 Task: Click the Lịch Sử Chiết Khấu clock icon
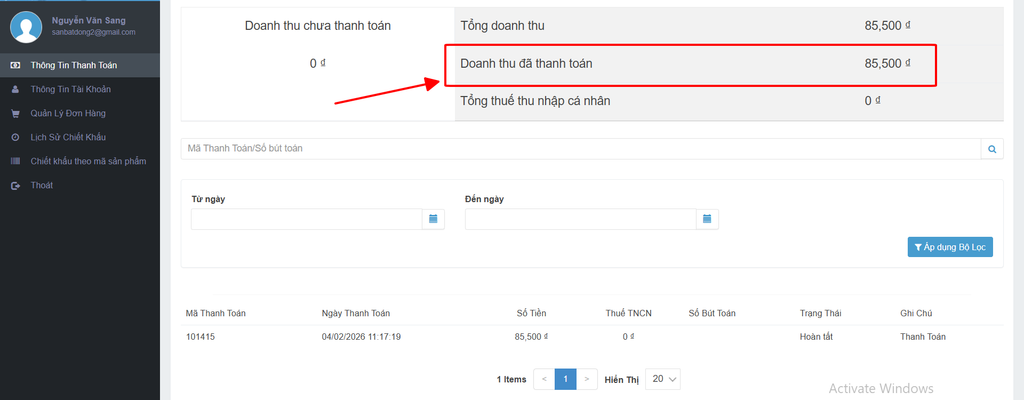pos(15,137)
